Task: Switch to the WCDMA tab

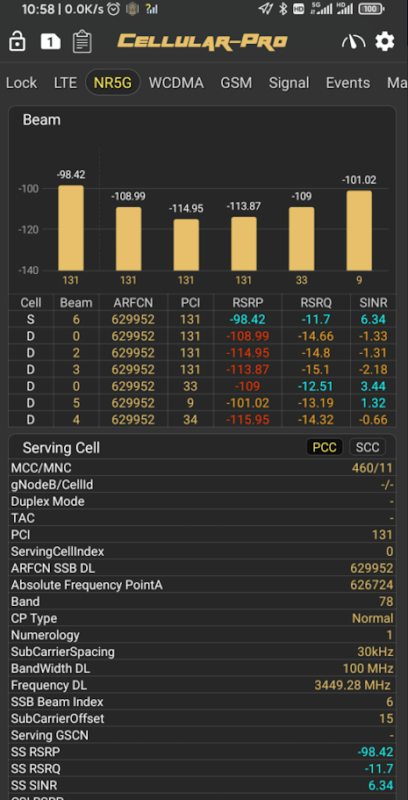Action: (176, 83)
